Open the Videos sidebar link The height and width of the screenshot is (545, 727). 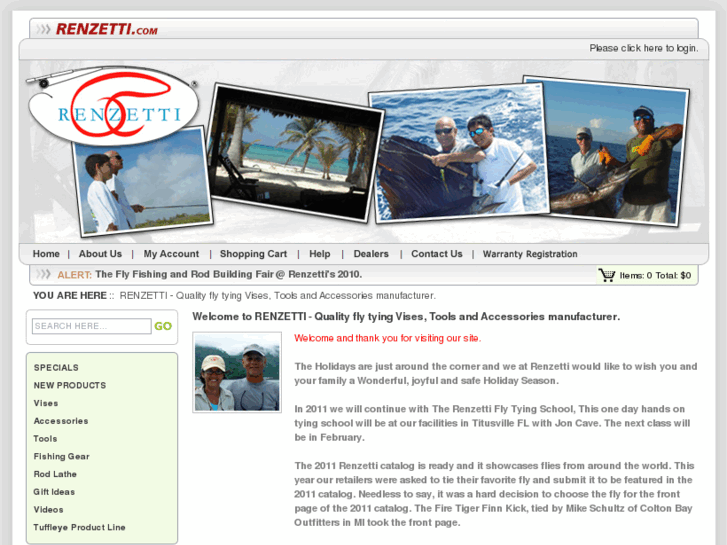tap(48, 509)
